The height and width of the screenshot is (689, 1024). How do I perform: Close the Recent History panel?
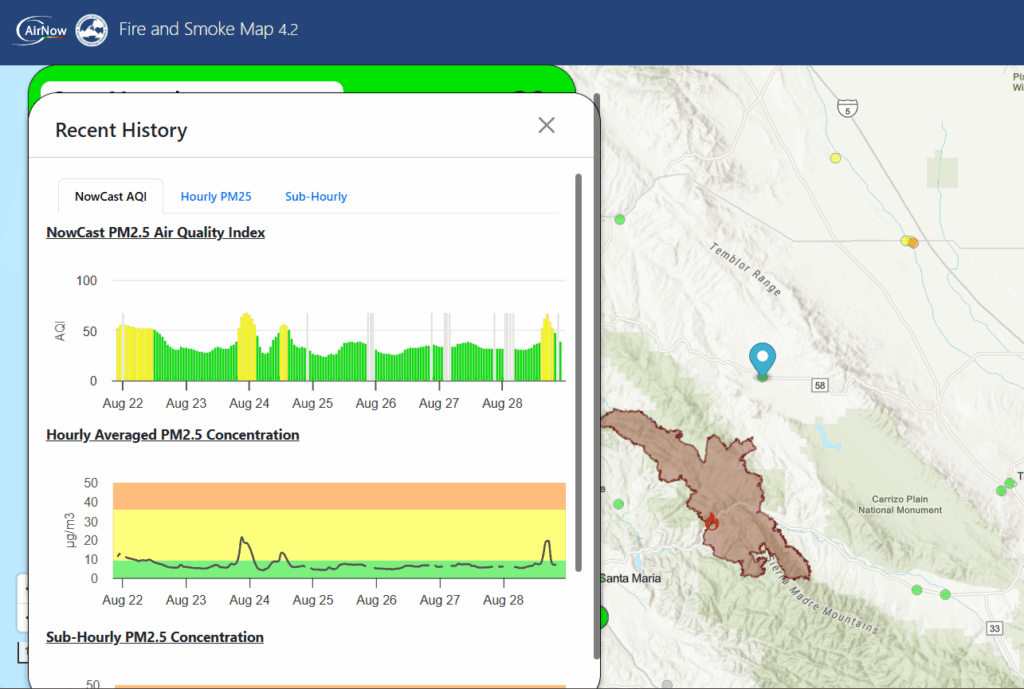click(546, 125)
